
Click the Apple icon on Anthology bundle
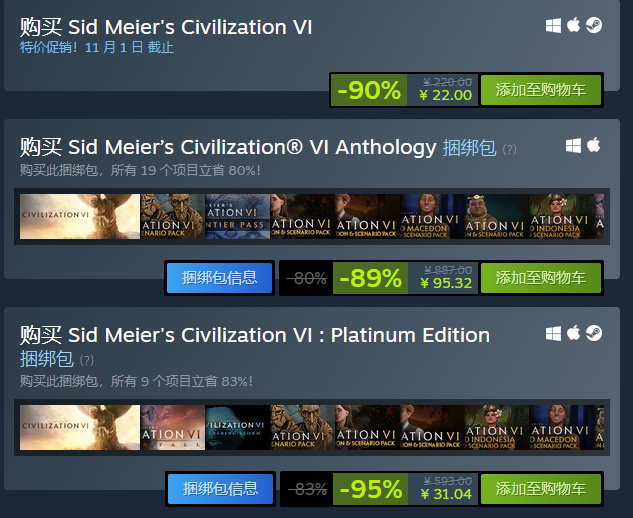tap(594, 146)
